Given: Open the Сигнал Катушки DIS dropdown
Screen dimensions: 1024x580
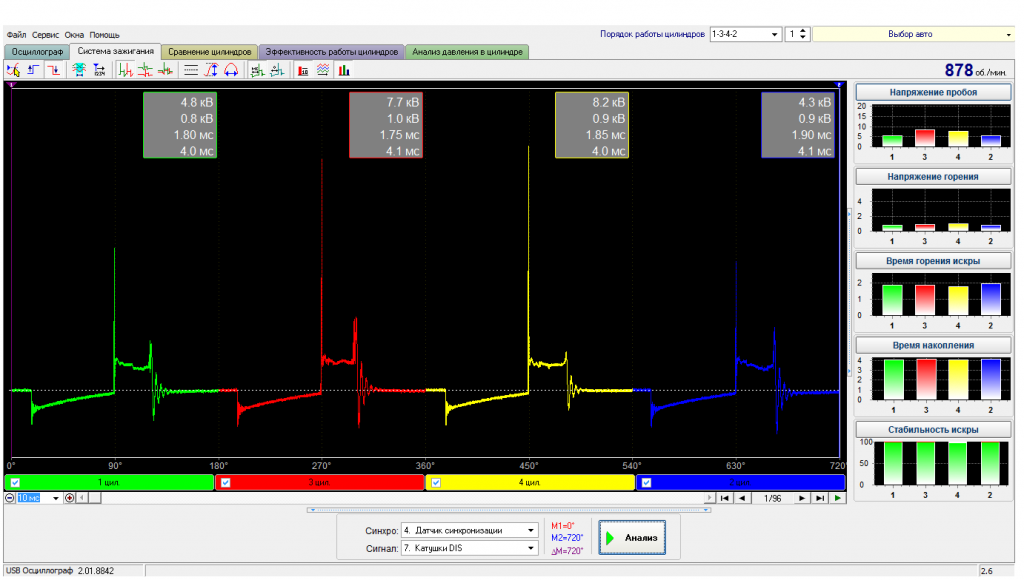Looking at the screenshot, I should click(470, 548).
